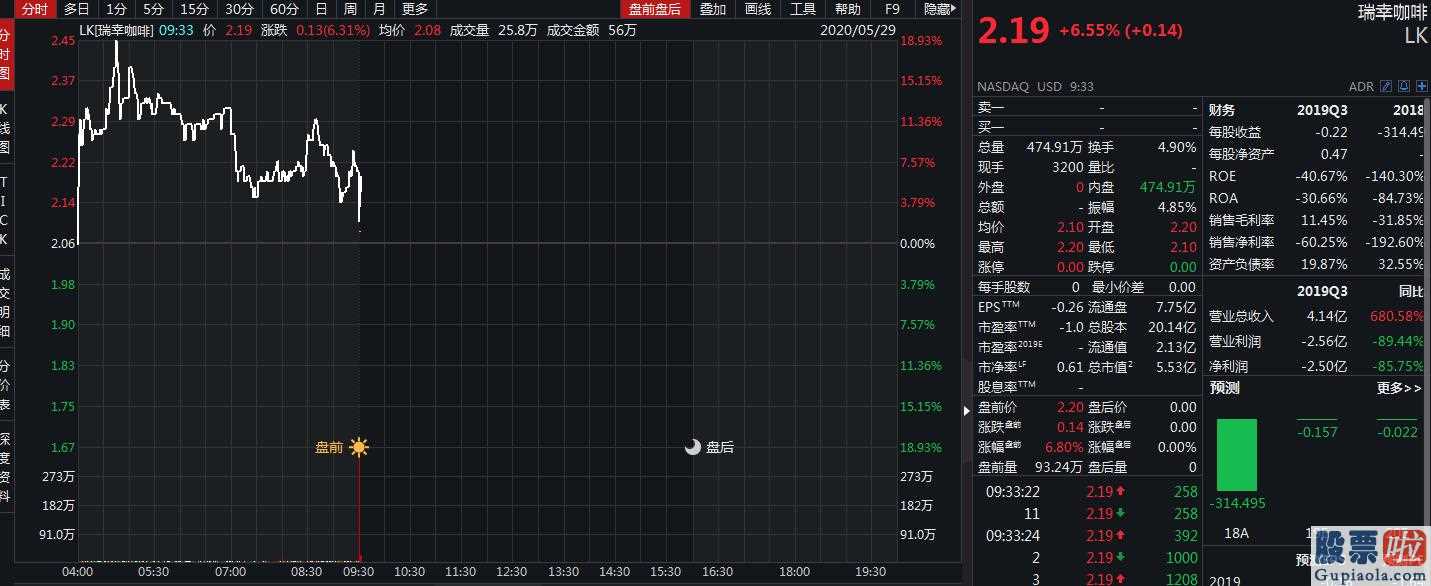The image size is (1431, 586).
Task: Click the 09:33:24 trade tick row
Action: 1090,535
